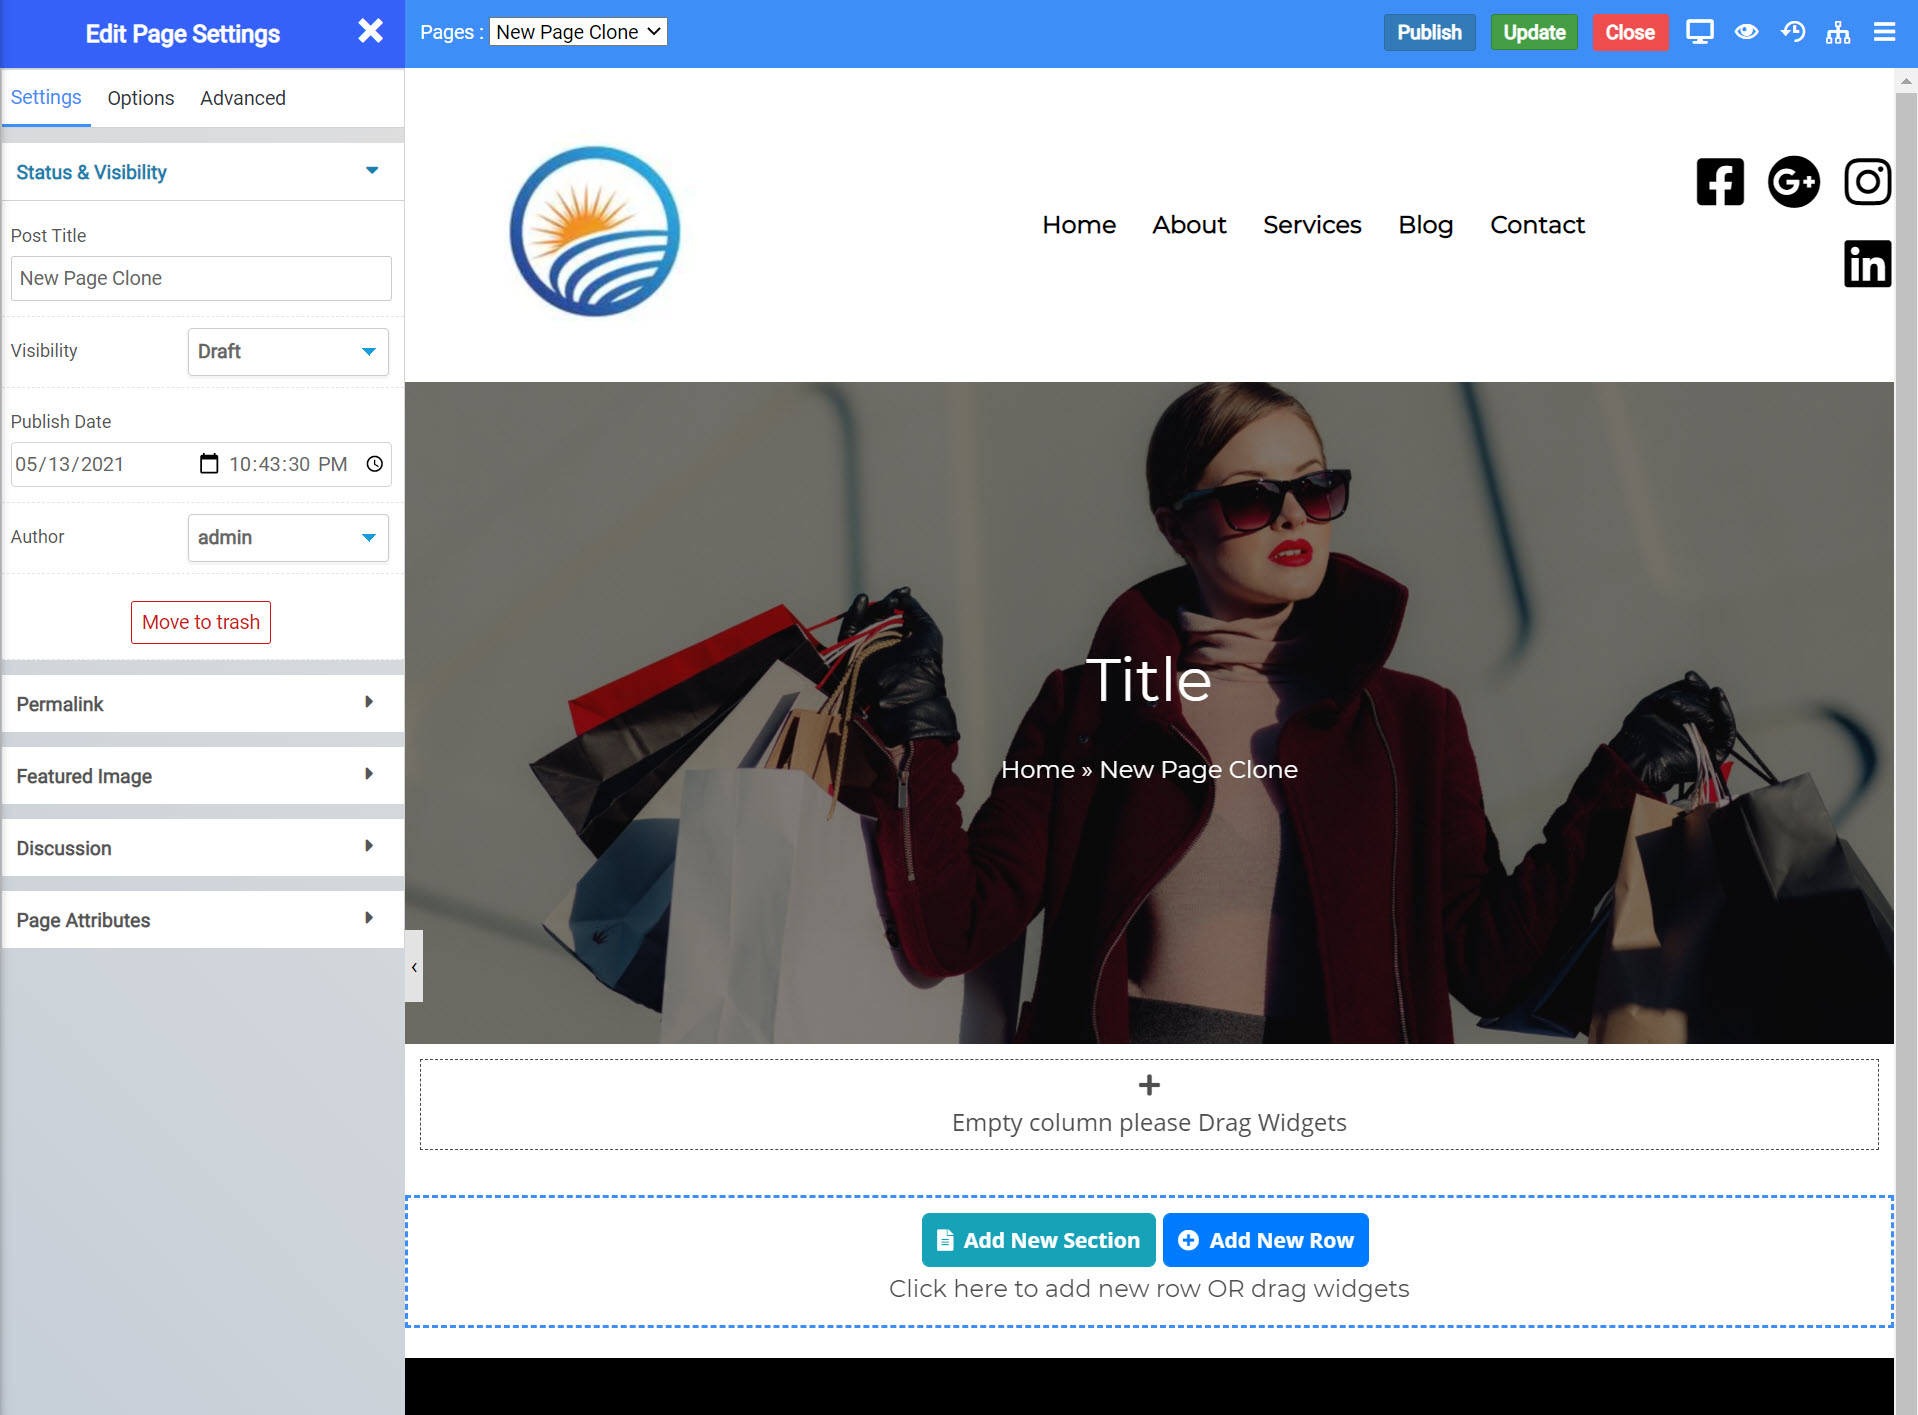Open the Advanced tab in Edit Page Settings

coord(242,97)
